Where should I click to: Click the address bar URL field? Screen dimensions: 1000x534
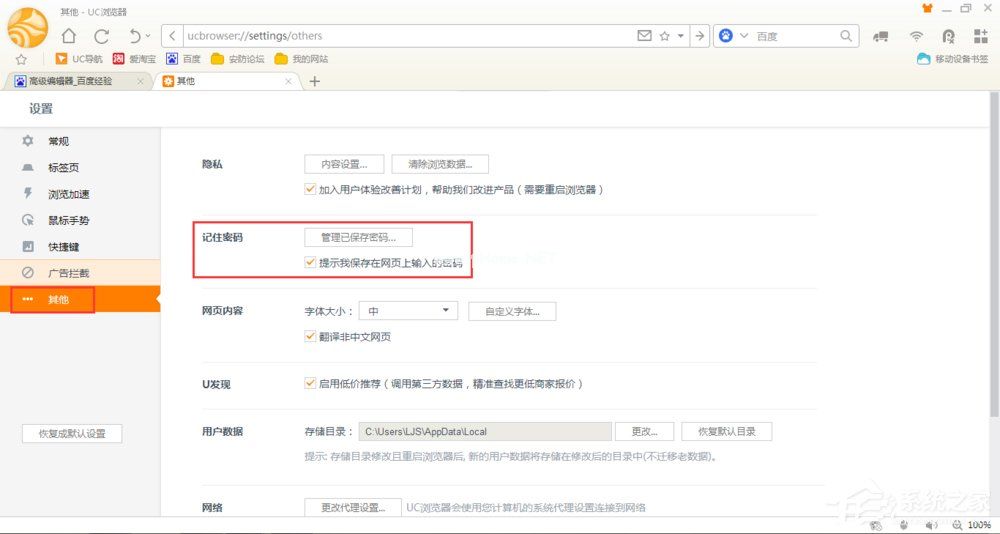point(400,36)
